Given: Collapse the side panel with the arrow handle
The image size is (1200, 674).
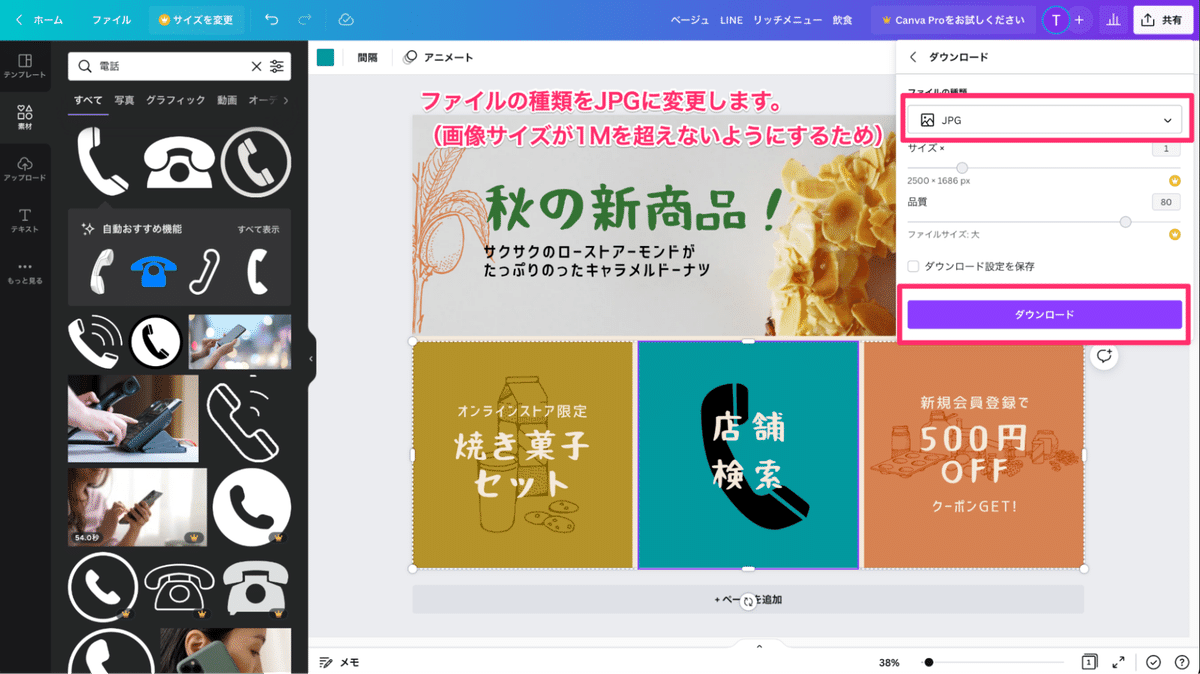Looking at the screenshot, I should pos(311,358).
